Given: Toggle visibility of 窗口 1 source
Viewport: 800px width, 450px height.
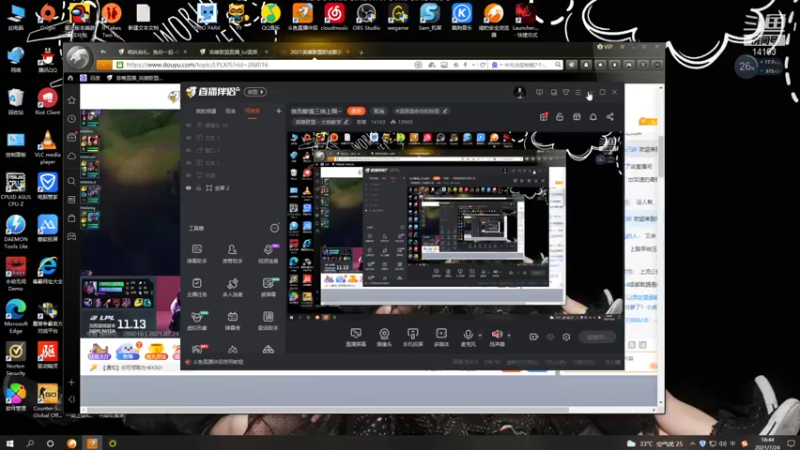Looking at the screenshot, I should click(x=188, y=151).
